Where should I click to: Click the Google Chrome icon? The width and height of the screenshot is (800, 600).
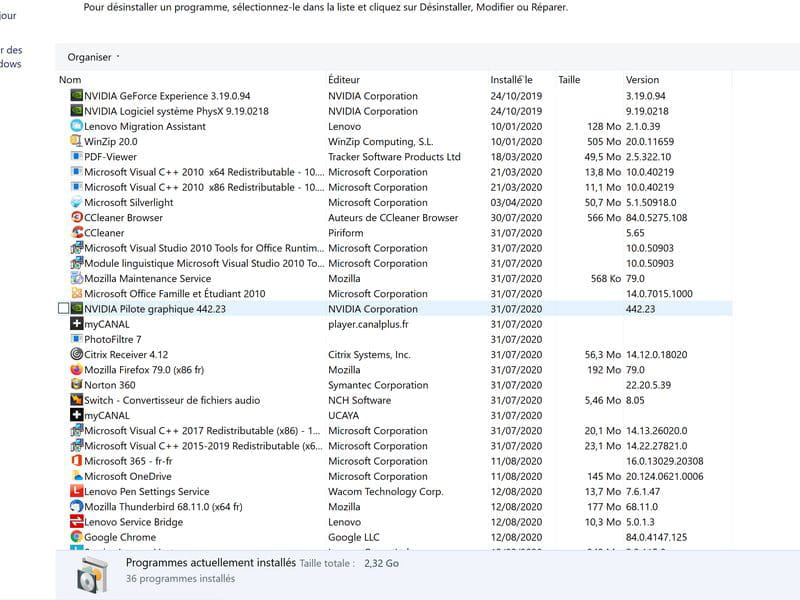point(77,537)
